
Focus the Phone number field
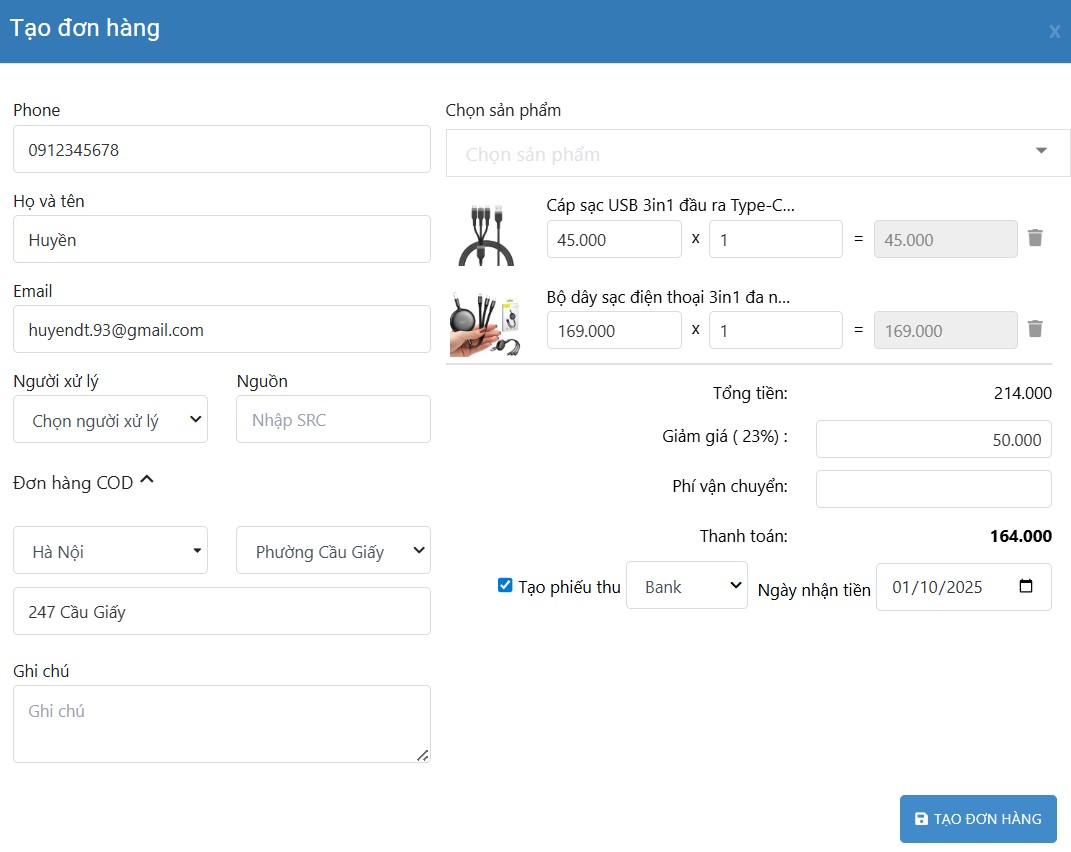point(221,150)
